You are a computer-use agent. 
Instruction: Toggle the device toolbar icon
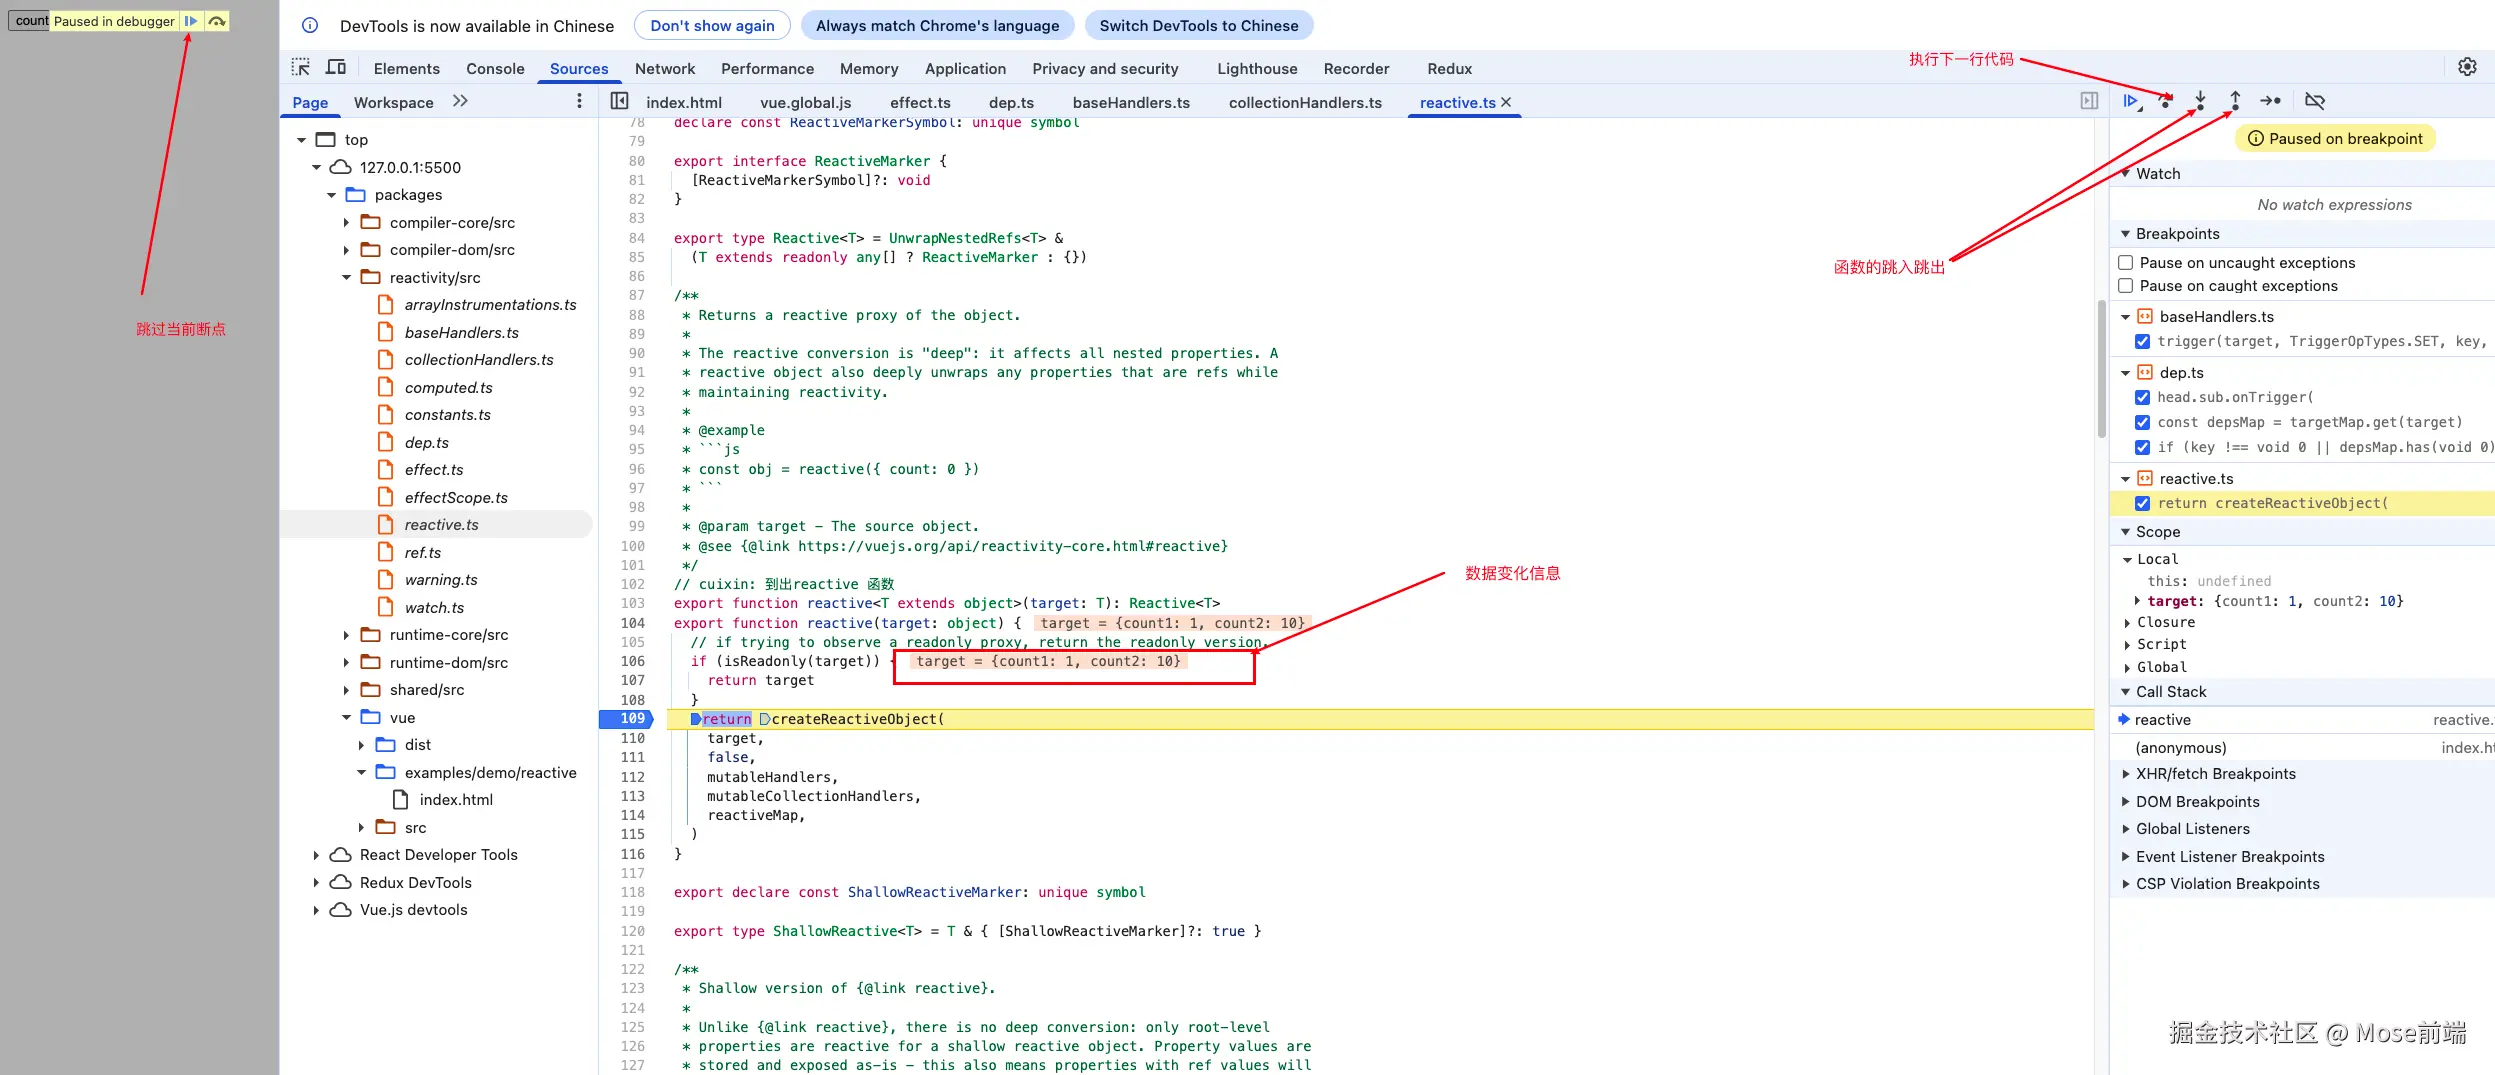point(336,67)
